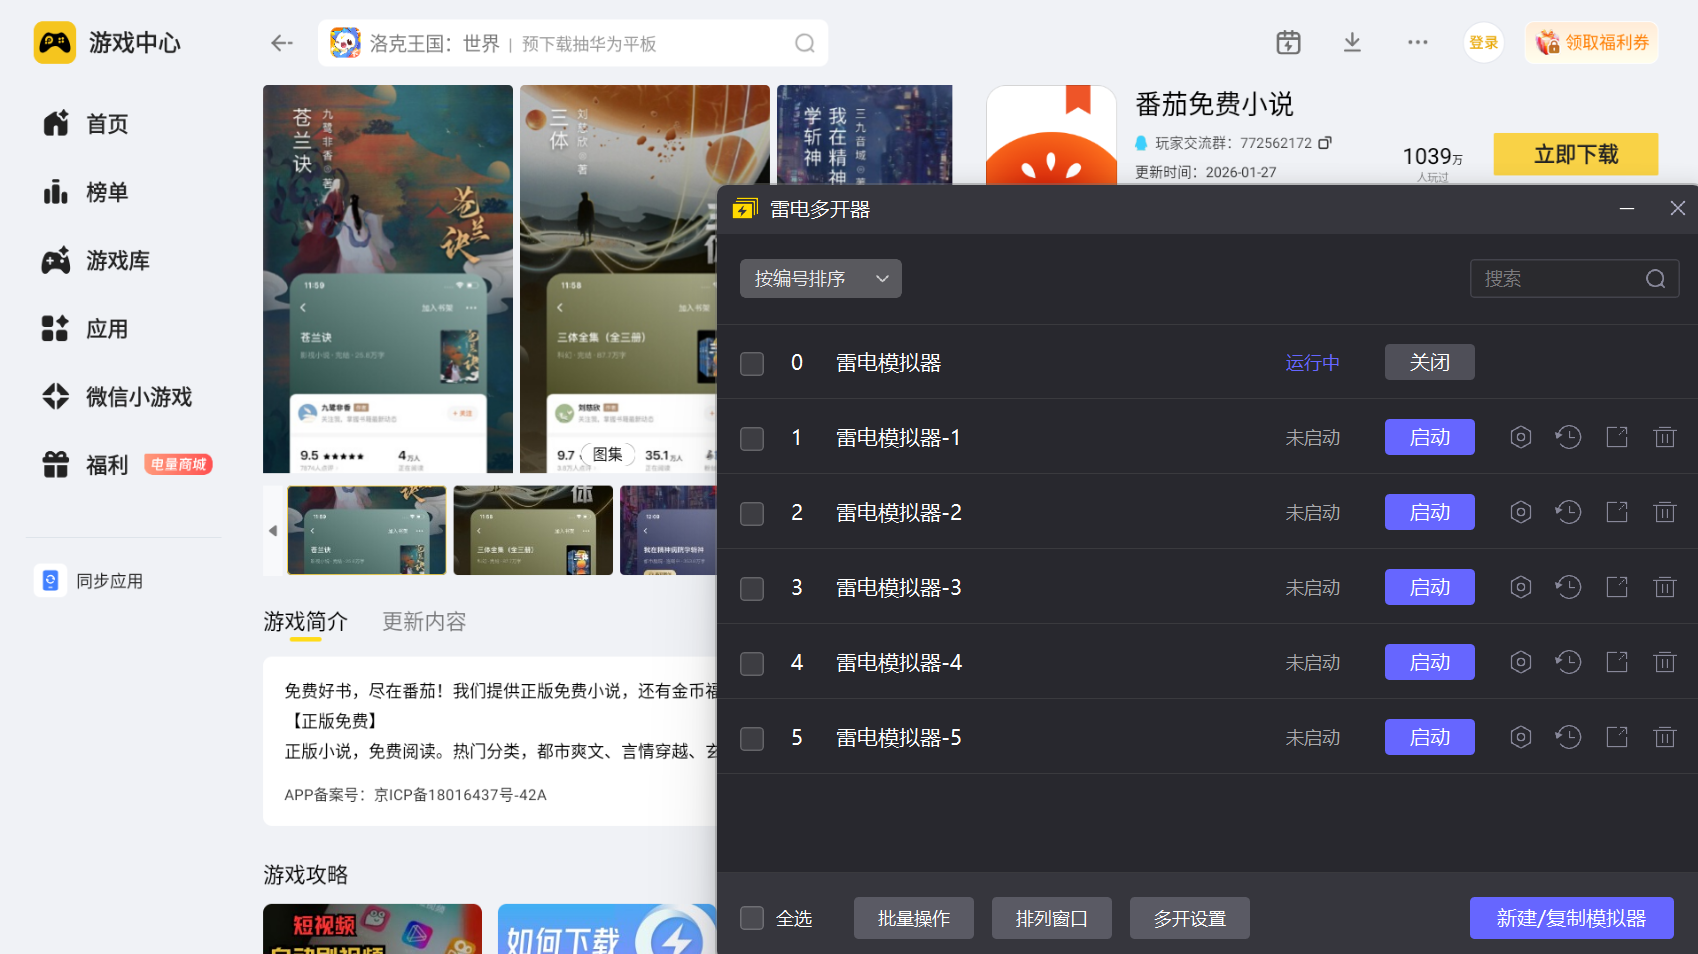The image size is (1698, 954).
Task: Delete the 雷电模拟器-2 instance
Action: tap(1665, 512)
